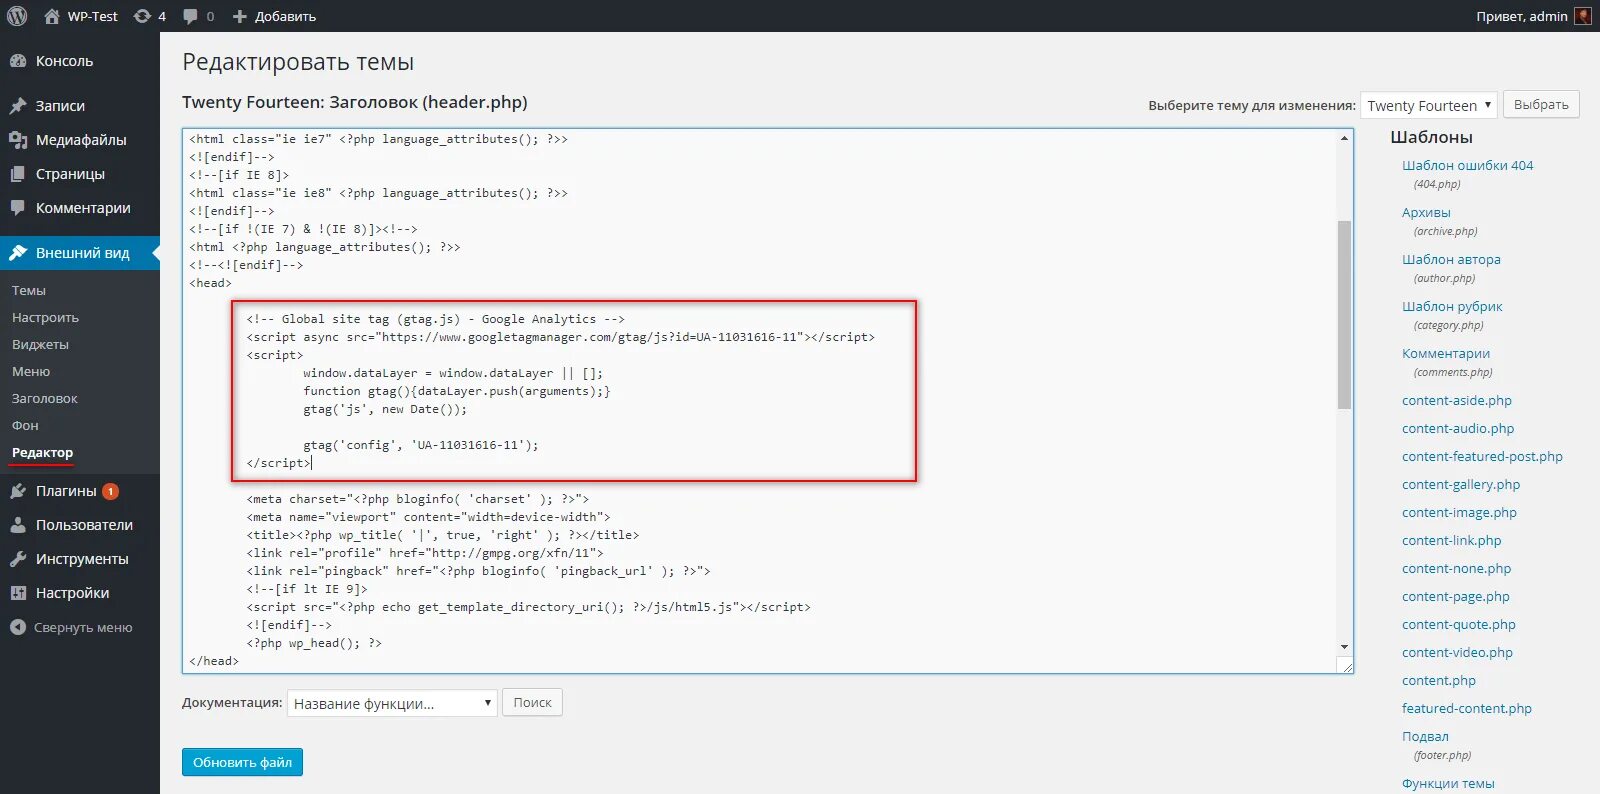The width and height of the screenshot is (1600, 794).
Task: Open the Шаблон ошибки 404 template
Action: [1467, 165]
